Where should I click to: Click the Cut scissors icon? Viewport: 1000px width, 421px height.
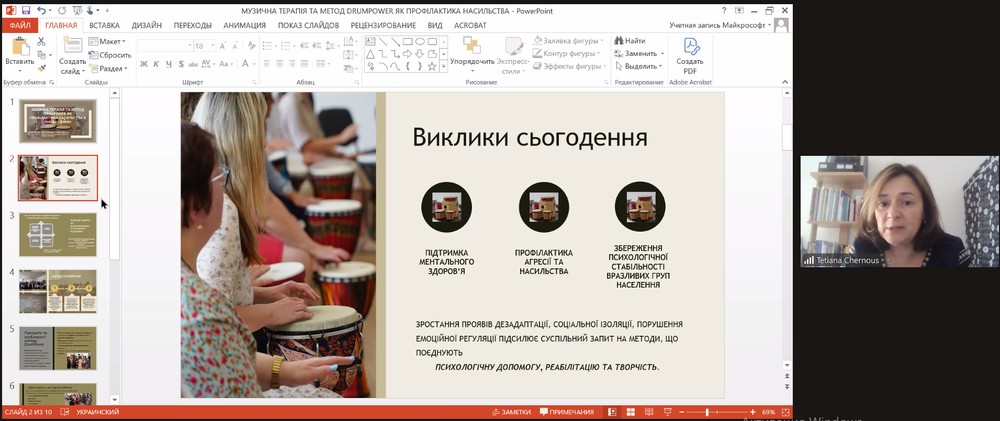tap(42, 41)
